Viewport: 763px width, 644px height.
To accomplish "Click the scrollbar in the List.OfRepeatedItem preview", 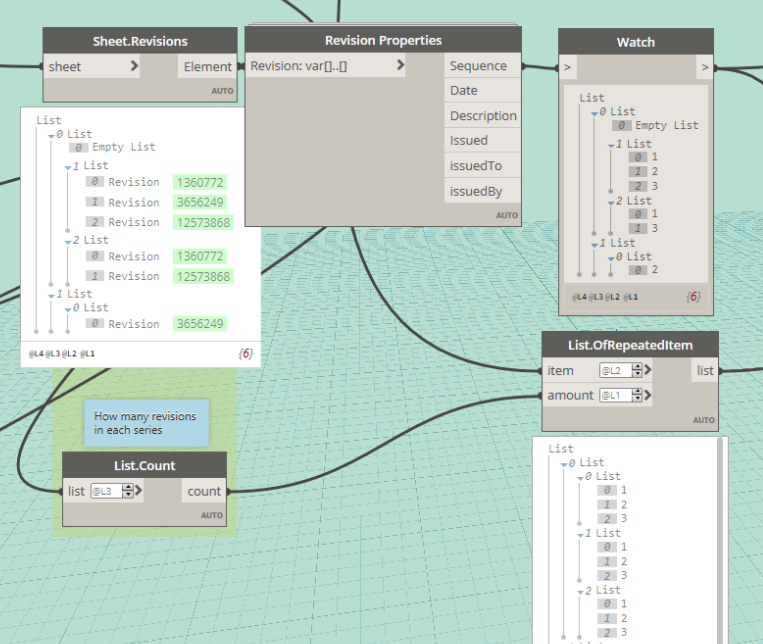I will click(719, 540).
